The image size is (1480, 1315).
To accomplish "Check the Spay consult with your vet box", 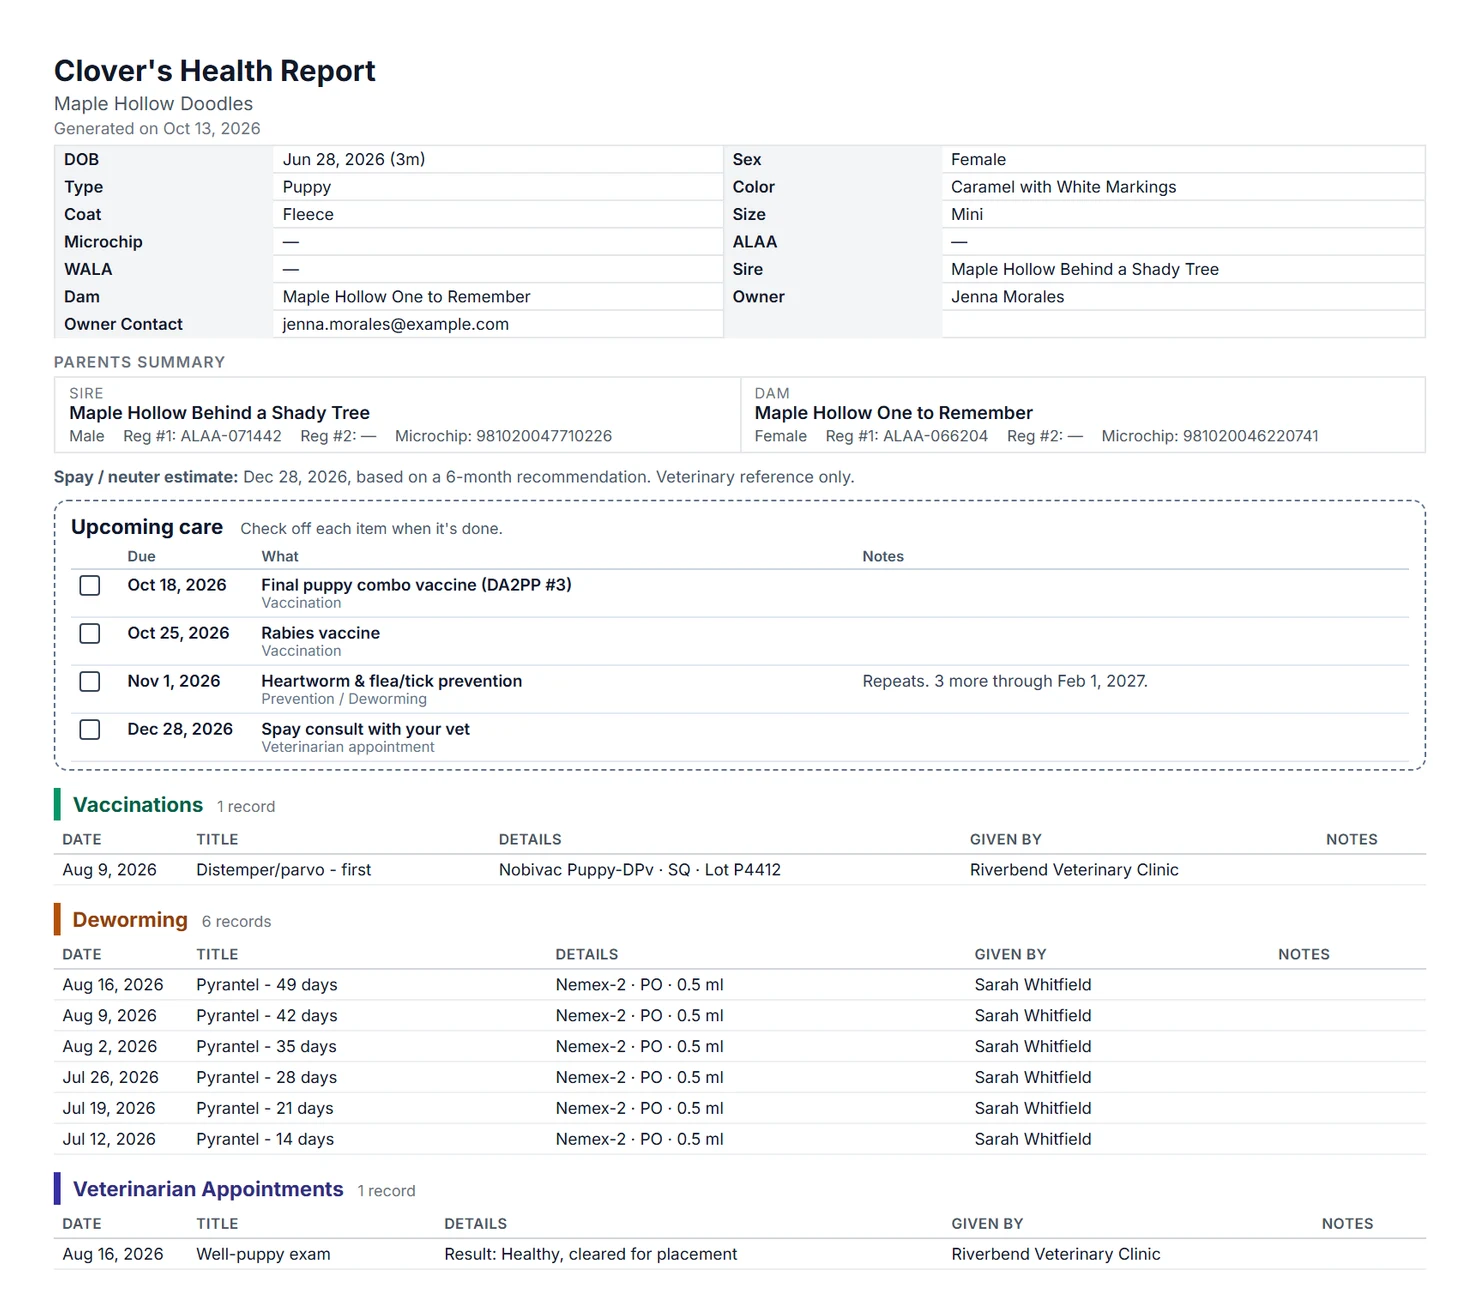I will pos(90,729).
